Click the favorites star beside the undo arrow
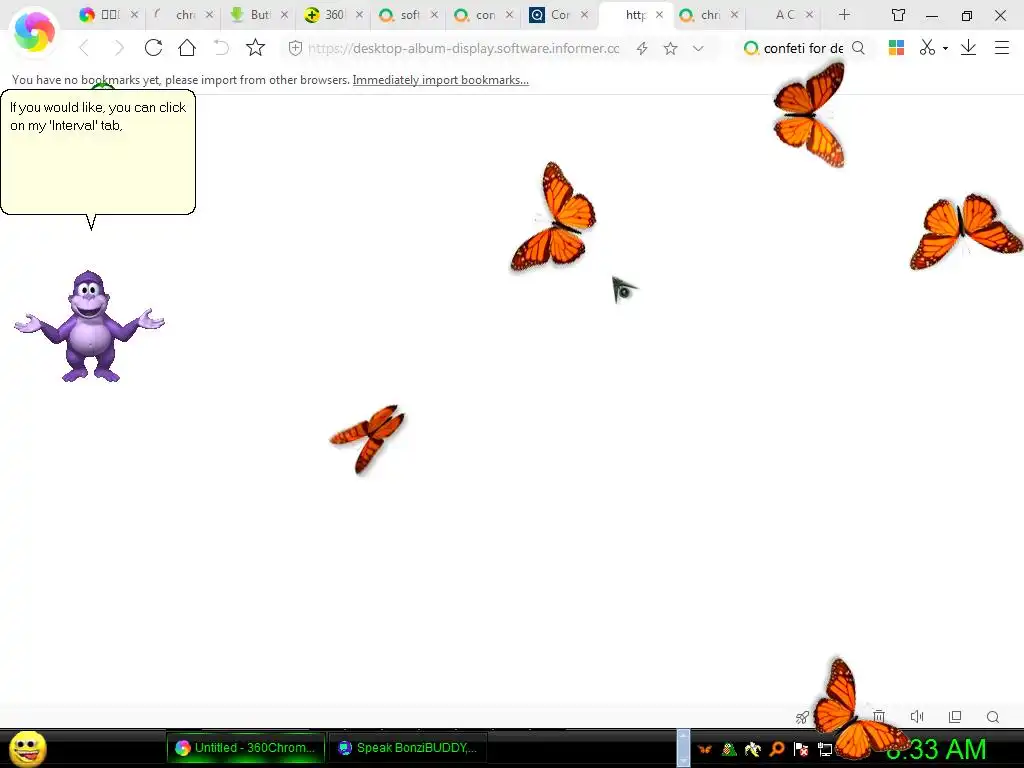1024x768 pixels. pyautogui.click(x=255, y=47)
